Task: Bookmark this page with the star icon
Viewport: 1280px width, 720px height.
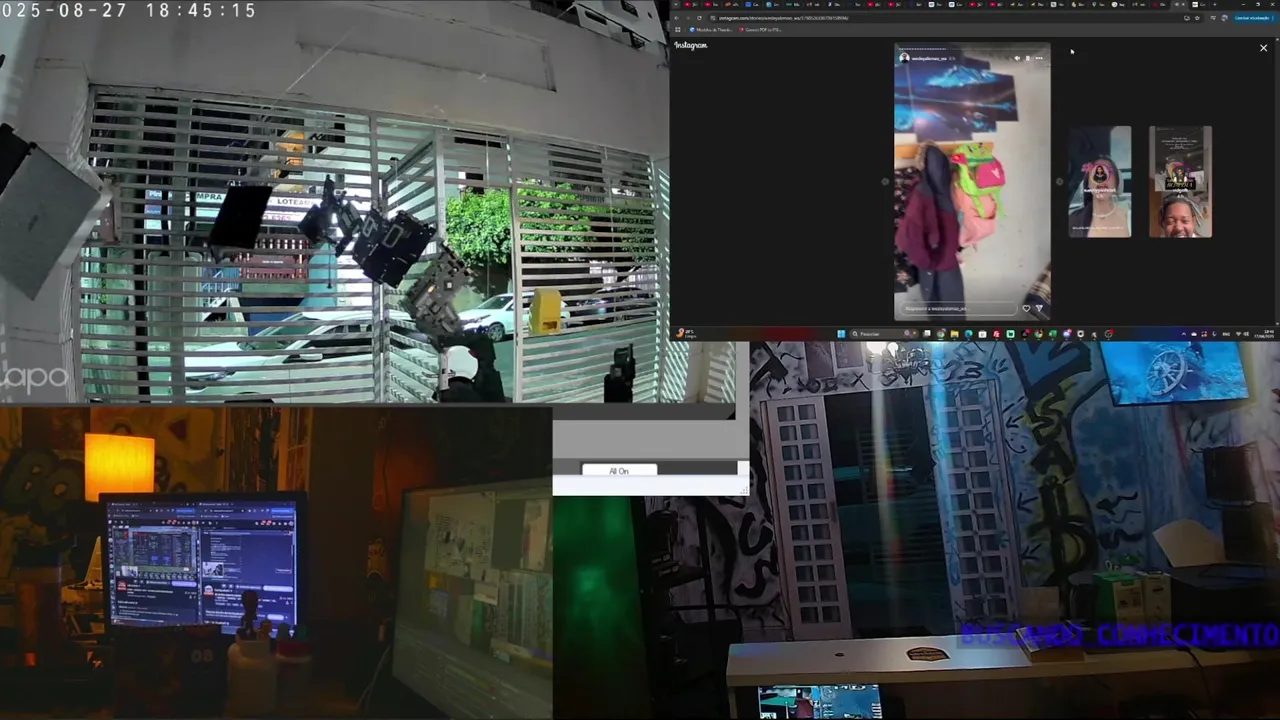Action: coord(1197,18)
